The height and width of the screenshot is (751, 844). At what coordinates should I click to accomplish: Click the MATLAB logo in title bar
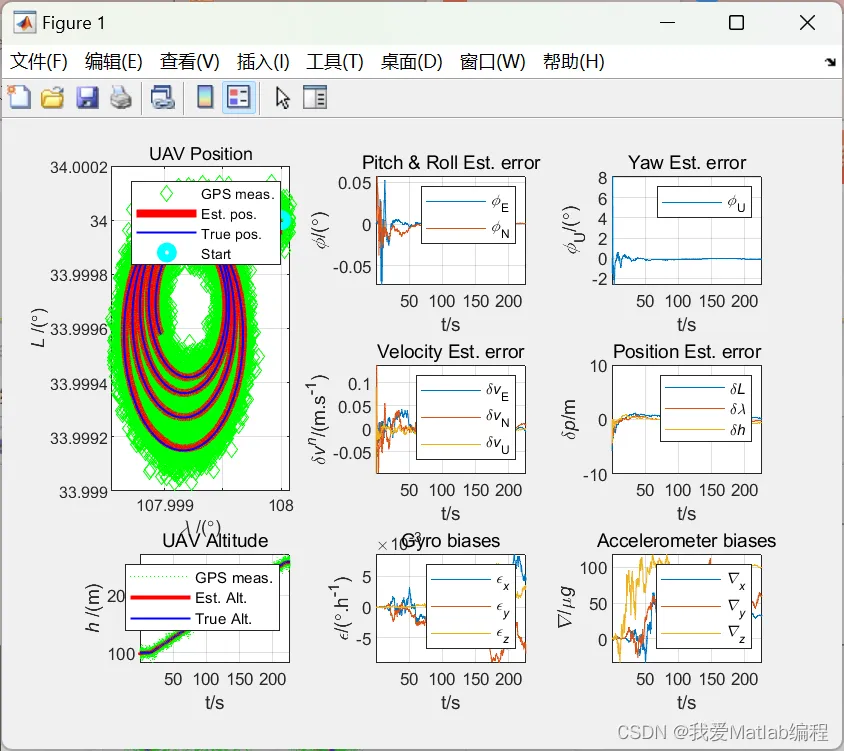24,23
